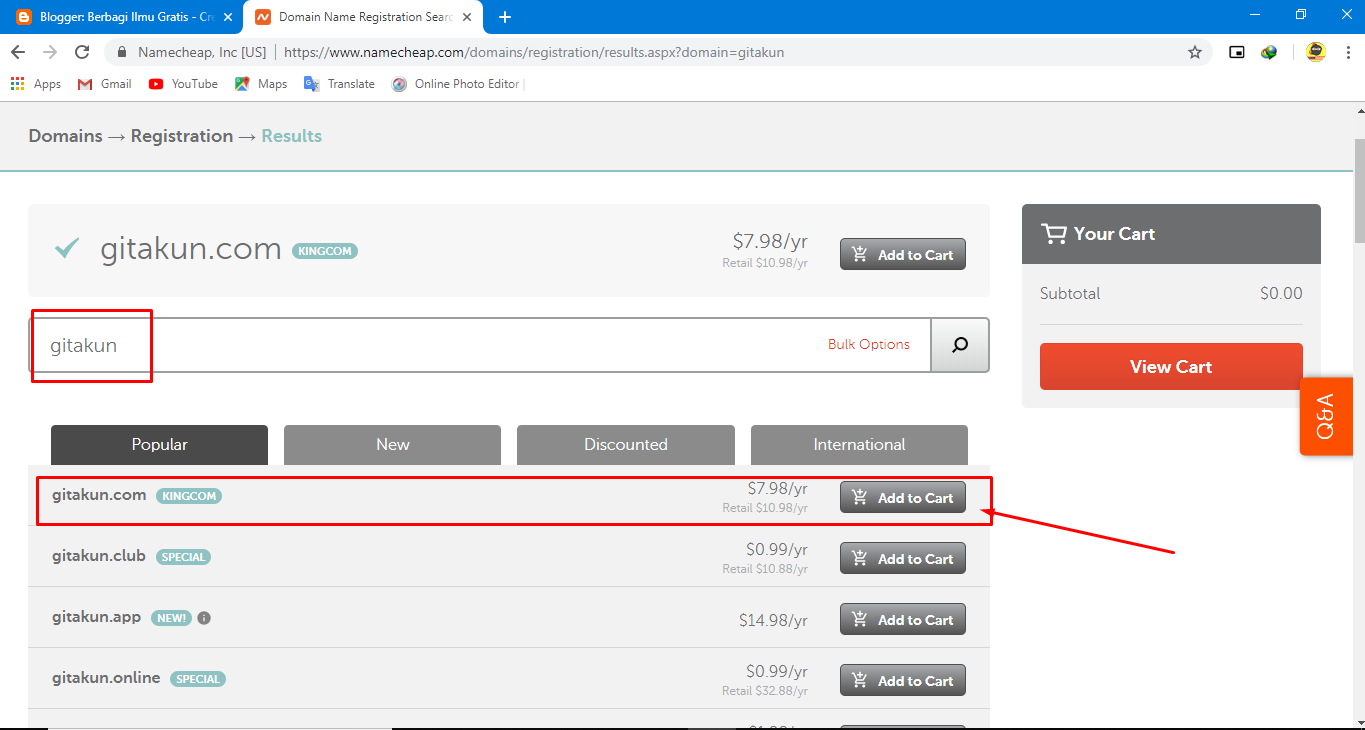
Task: Add gitakun.club to cart
Action: click(x=903, y=559)
